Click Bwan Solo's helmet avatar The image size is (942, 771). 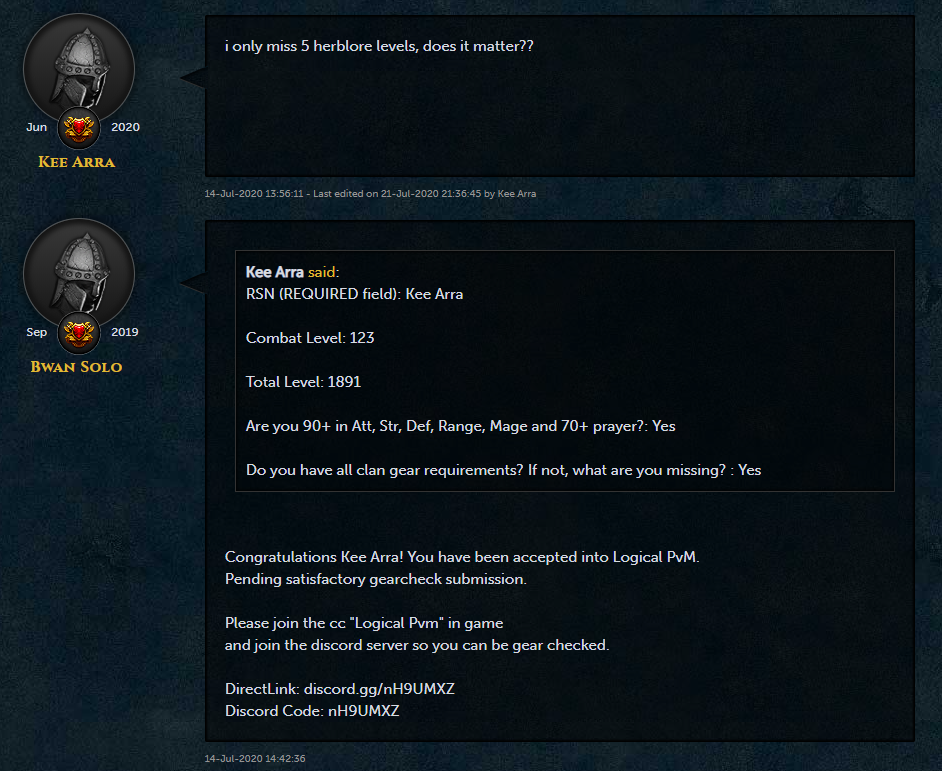pos(79,274)
